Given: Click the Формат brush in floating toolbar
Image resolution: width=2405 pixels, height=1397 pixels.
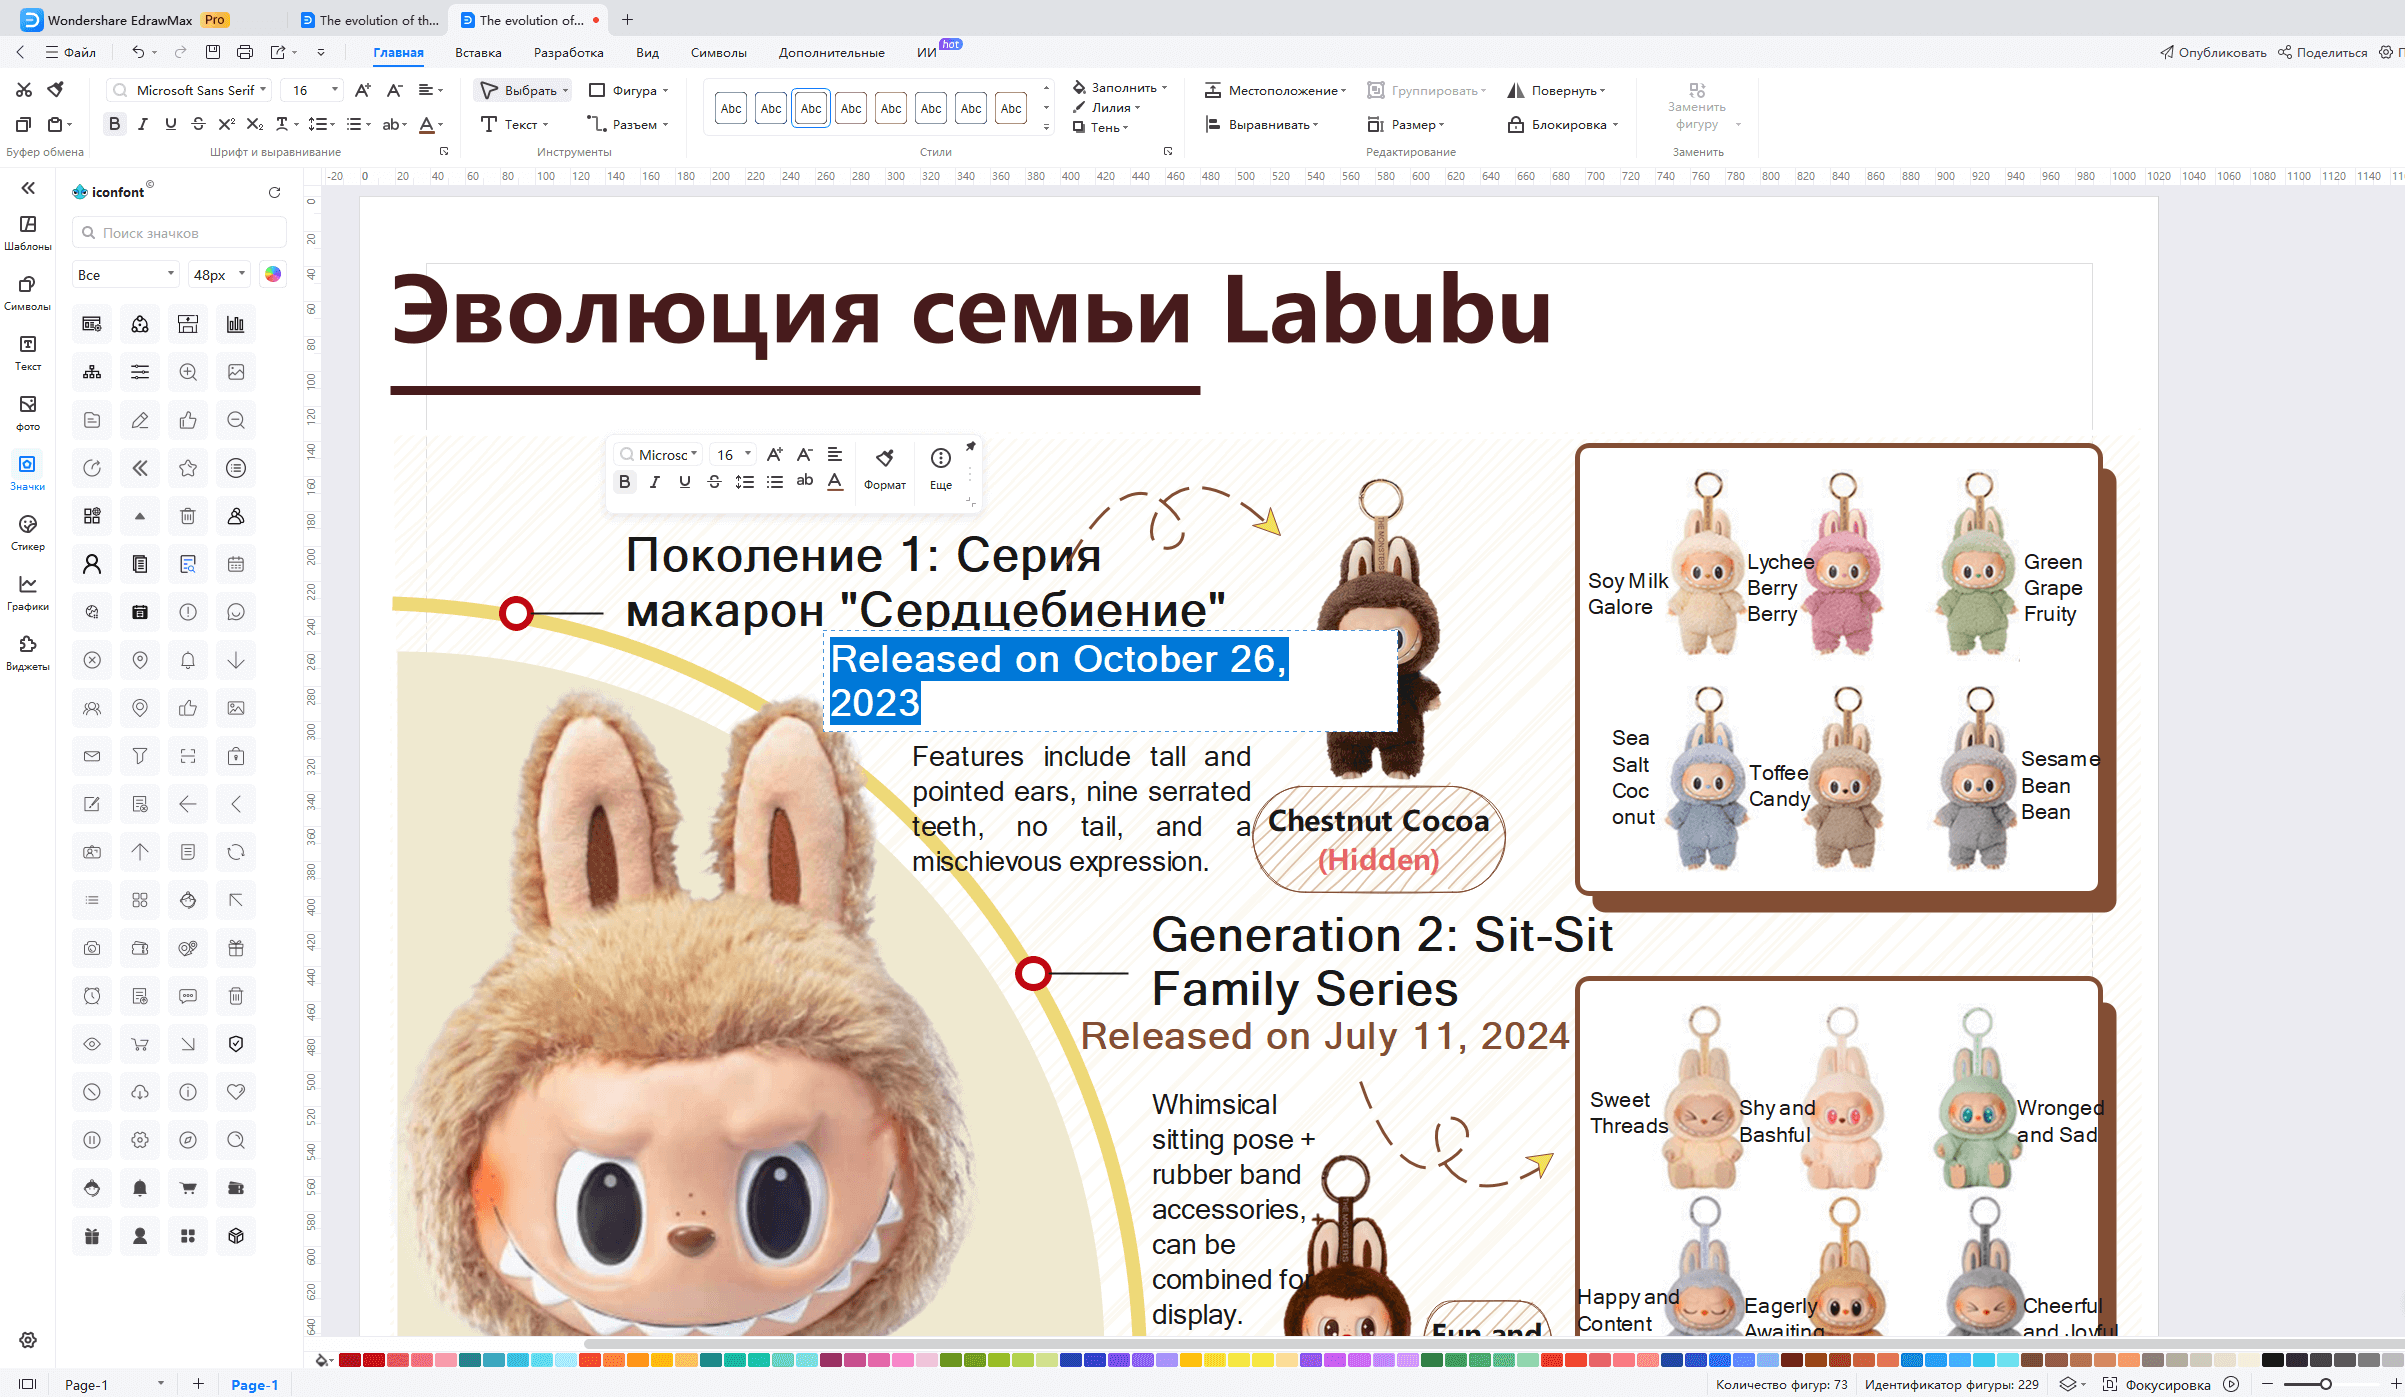Looking at the screenshot, I should (885, 468).
